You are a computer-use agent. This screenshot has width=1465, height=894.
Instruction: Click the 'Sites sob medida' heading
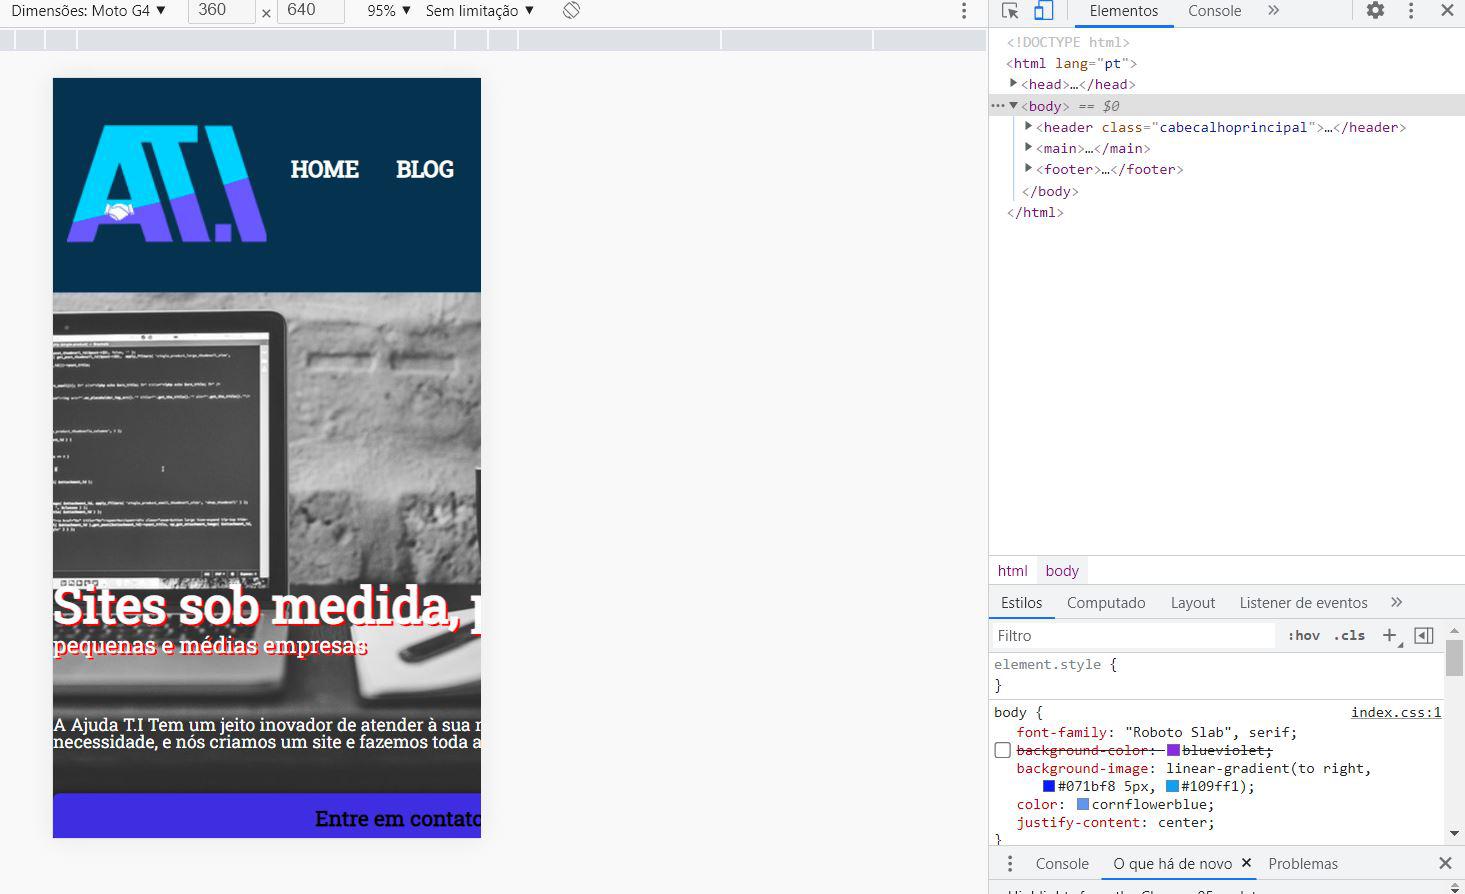[x=267, y=606]
